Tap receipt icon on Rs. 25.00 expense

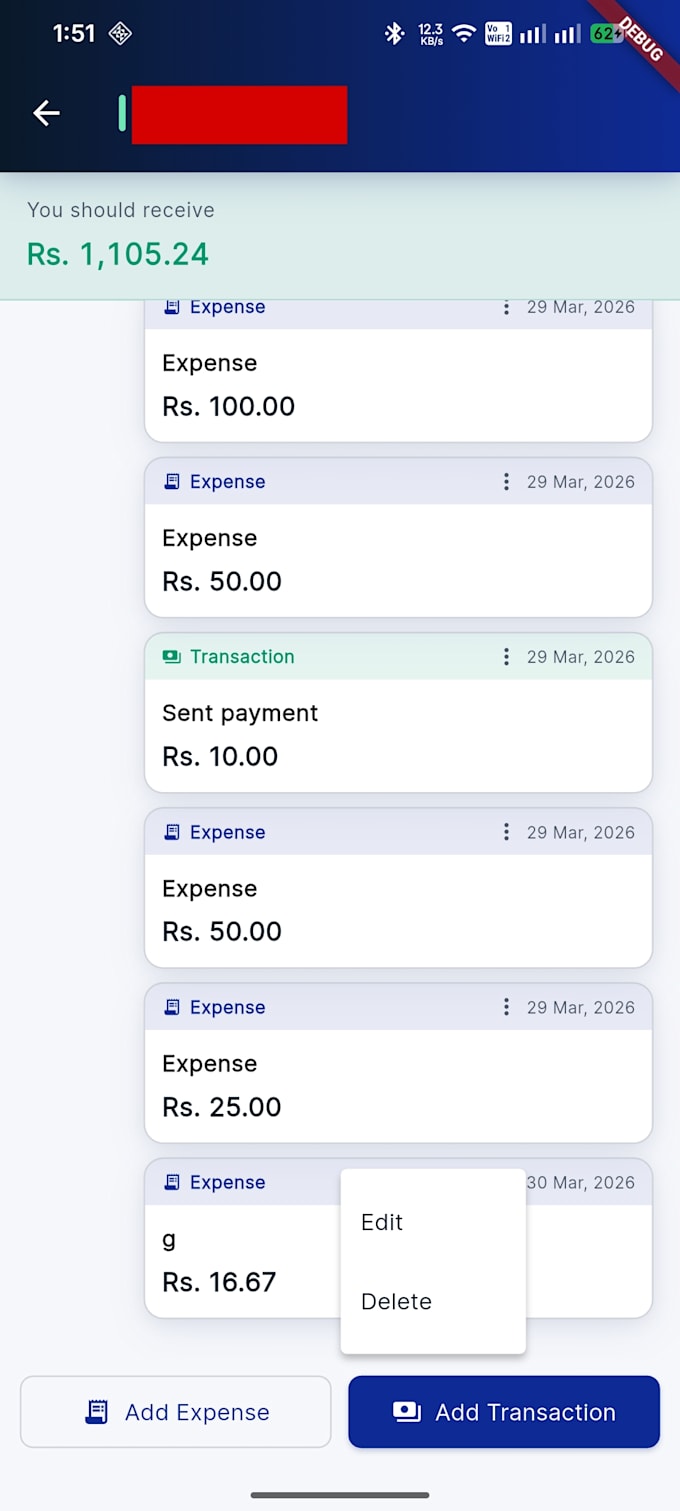[x=171, y=1007]
